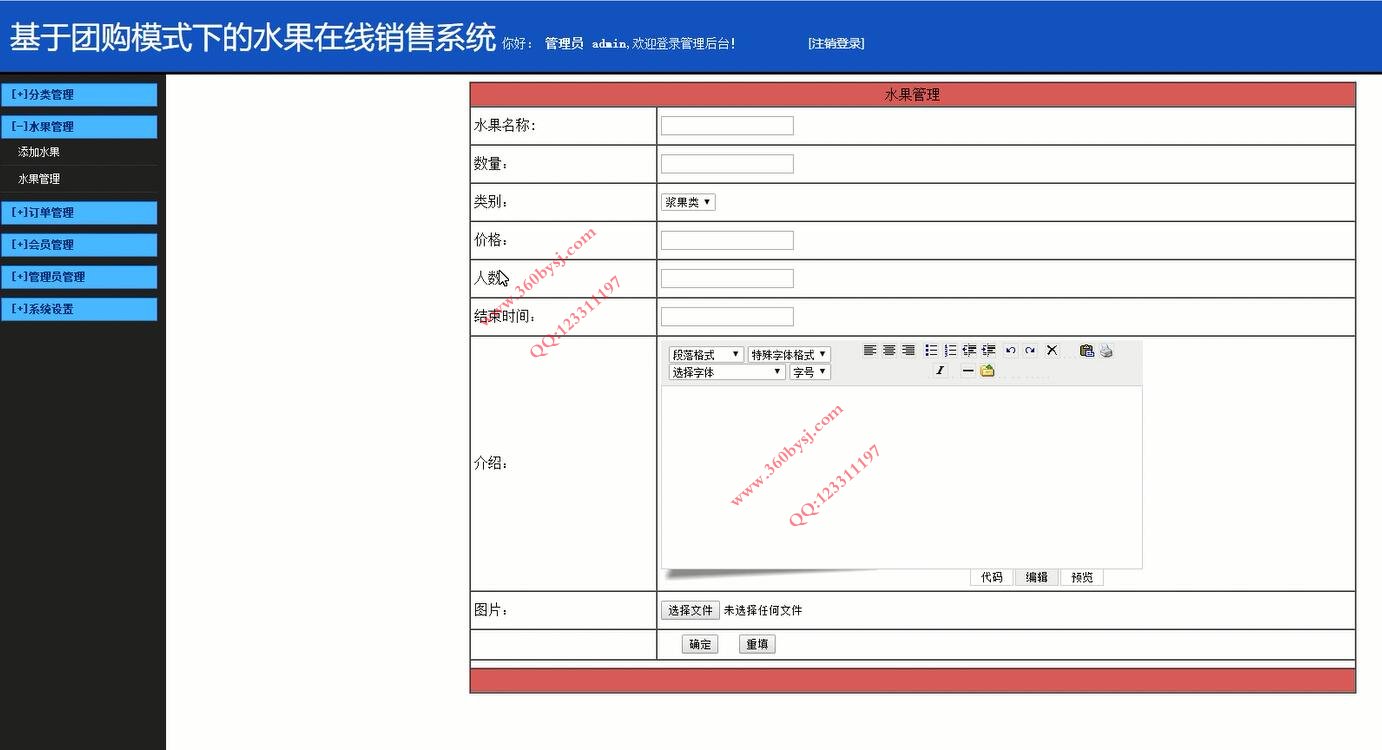Focus the 价格 input field
The height and width of the screenshot is (750, 1382).
pos(727,240)
